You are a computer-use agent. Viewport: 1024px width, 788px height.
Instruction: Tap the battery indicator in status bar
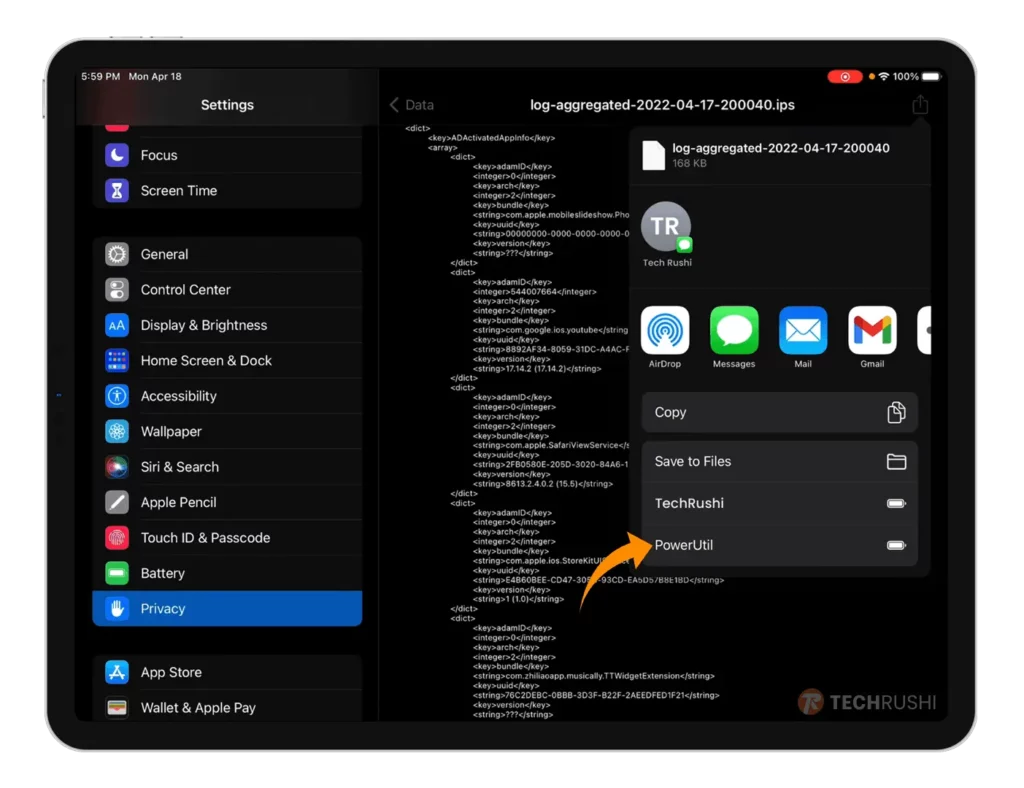pos(931,76)
